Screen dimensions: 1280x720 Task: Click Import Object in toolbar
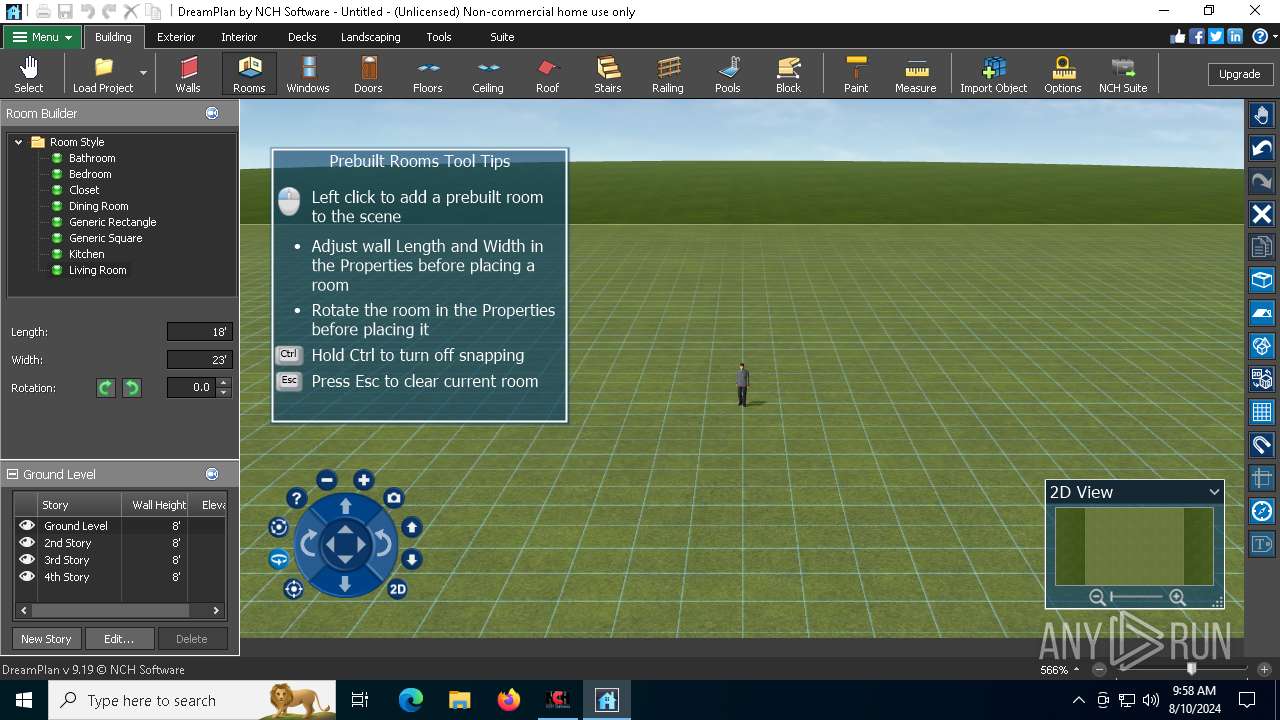coord(994,75)
